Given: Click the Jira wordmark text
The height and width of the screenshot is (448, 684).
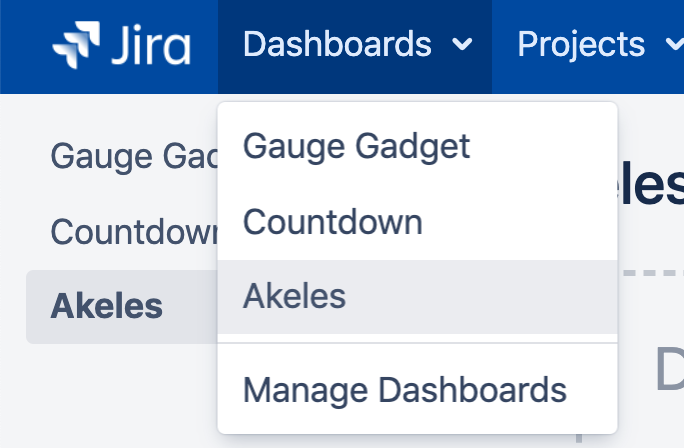Looking at the screenshot, I should tap(150, 45).
